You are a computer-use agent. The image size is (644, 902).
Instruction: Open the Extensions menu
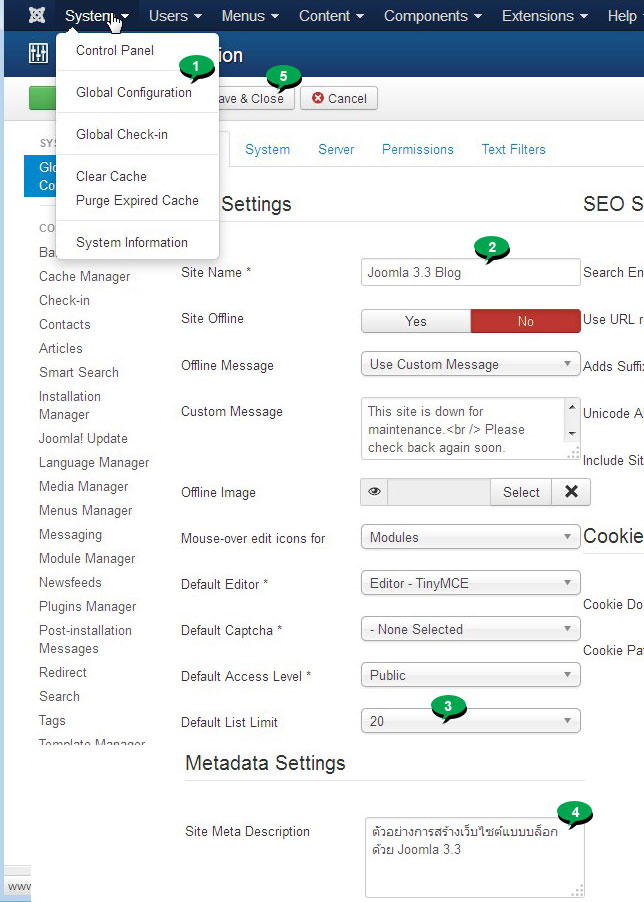click(545, 16)
